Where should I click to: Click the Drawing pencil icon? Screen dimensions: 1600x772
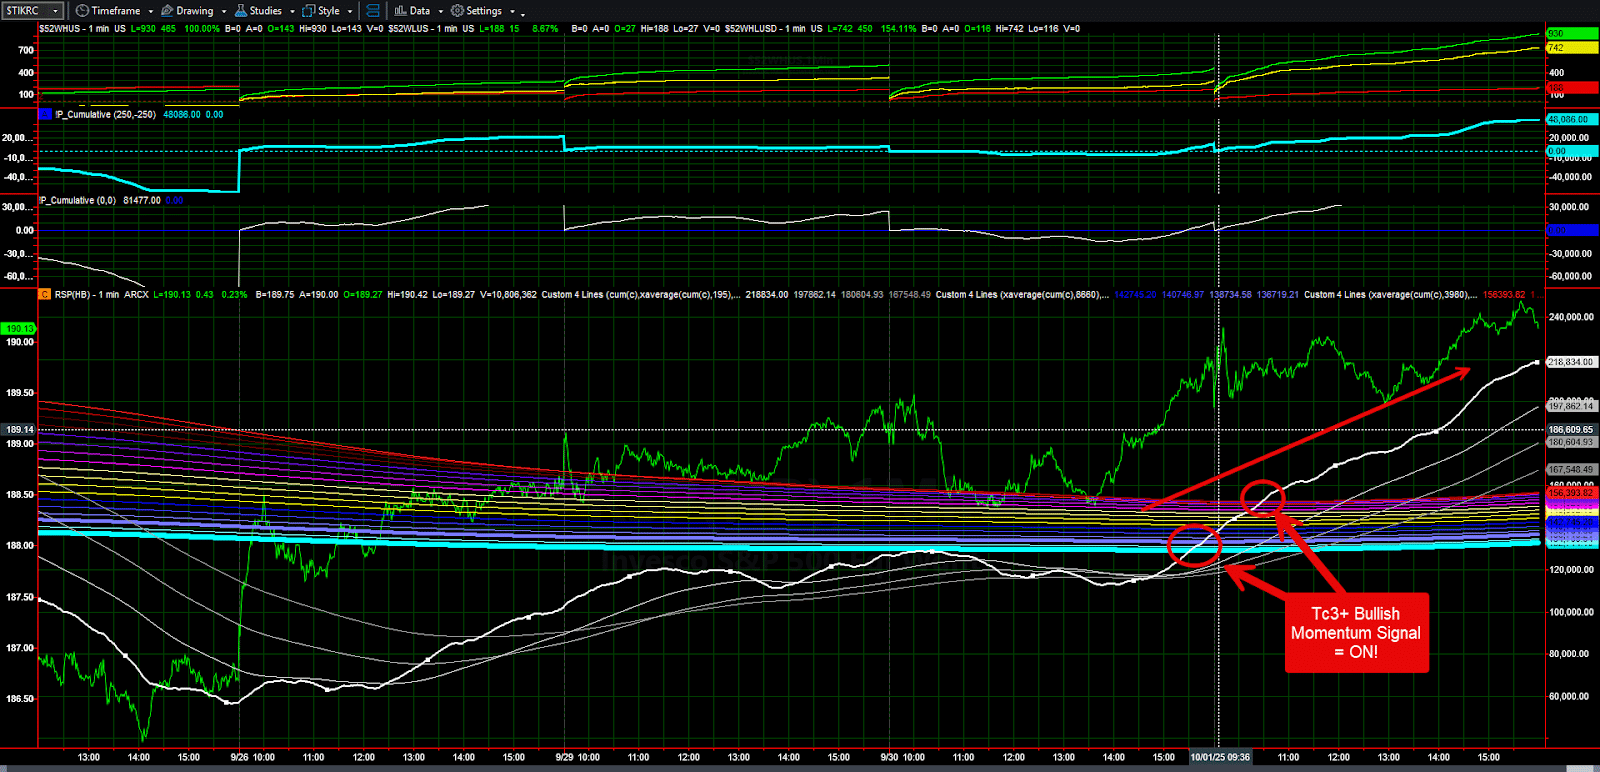[167, 11]
